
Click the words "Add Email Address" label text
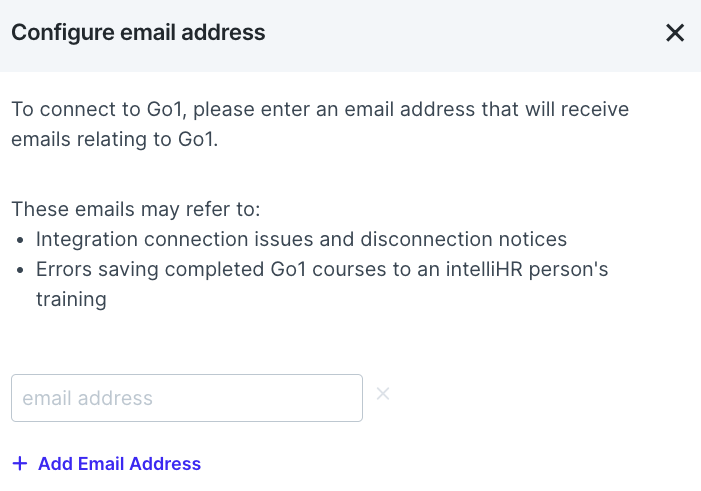pos(120,464)
